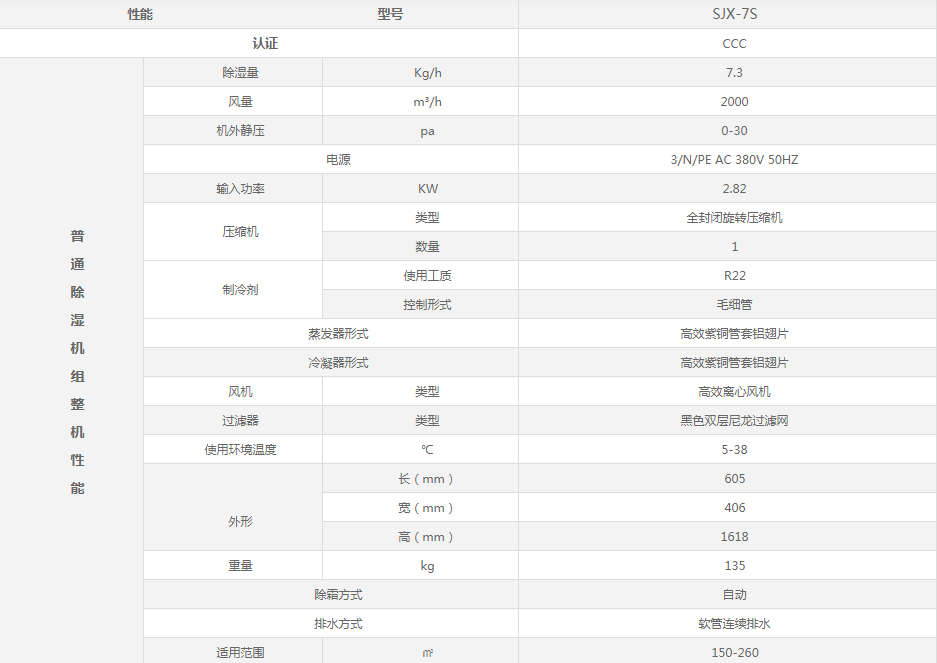Click the power supply value 3/N/PE AC 380V 50HZ
The height and width of the screenshot is (663, 937).
[733, 159]
